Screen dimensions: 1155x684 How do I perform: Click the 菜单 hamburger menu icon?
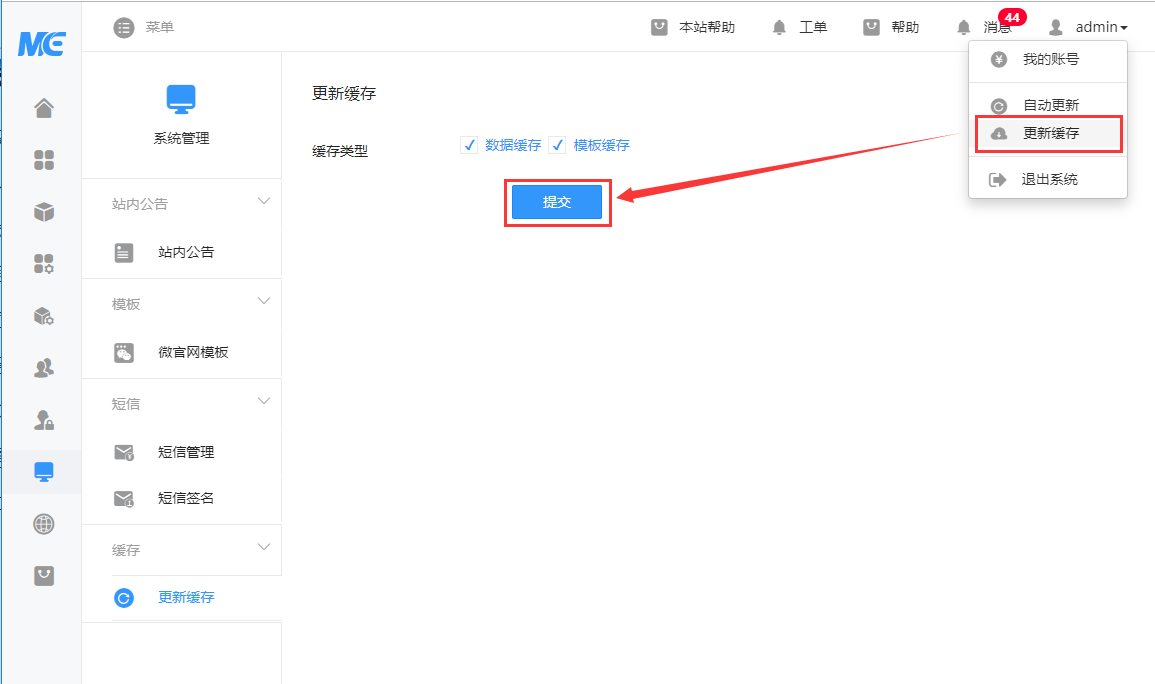pos(124,28)
